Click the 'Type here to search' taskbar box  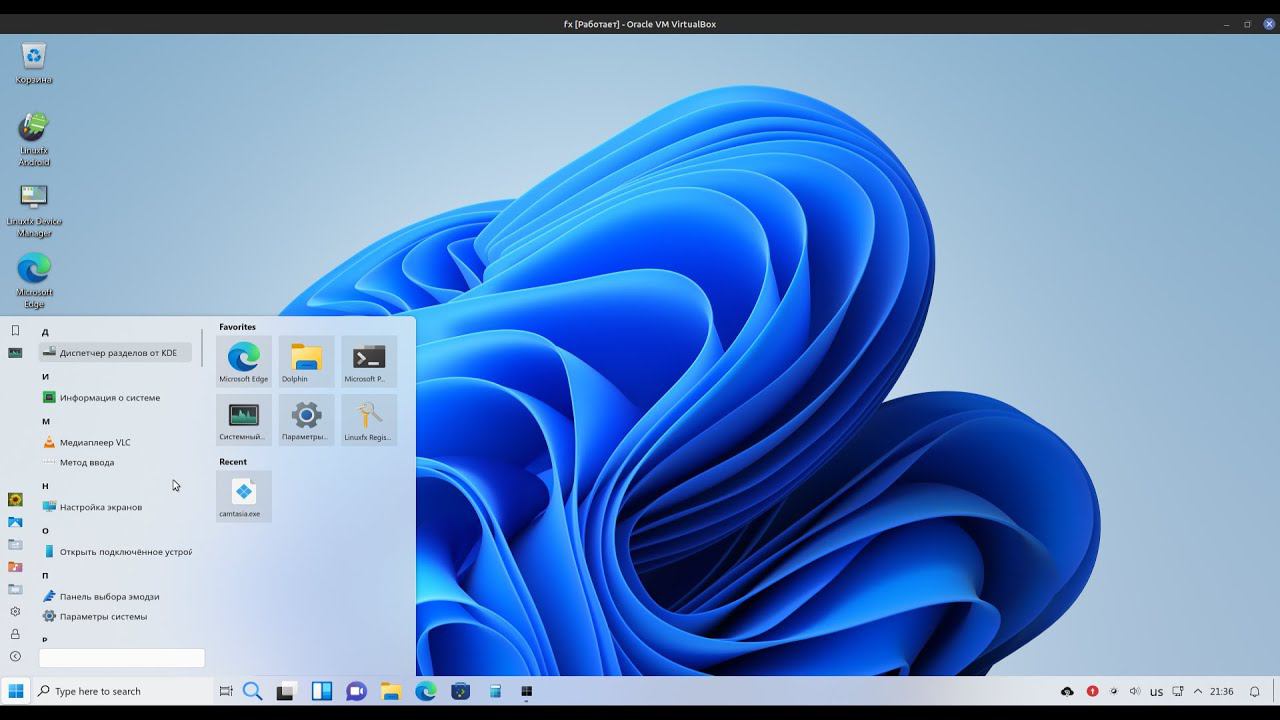pos(123,691)
